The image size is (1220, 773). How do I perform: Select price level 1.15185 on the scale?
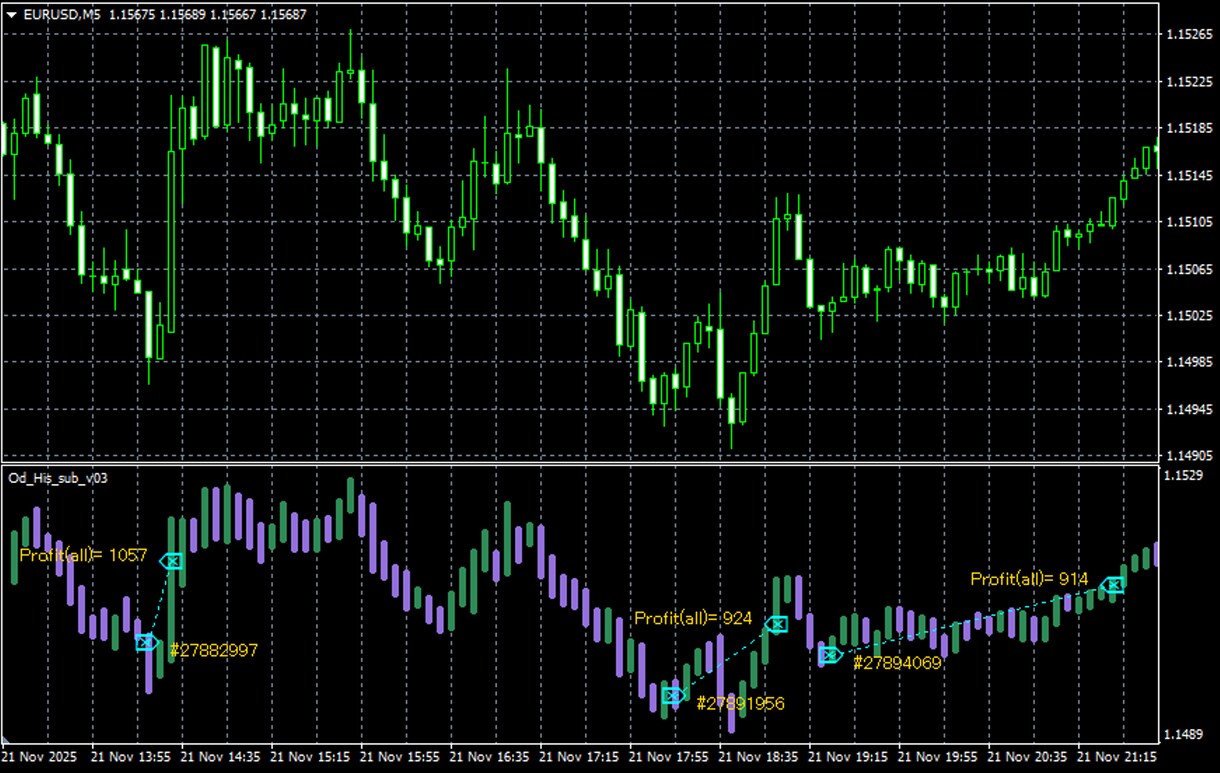[x=1189, y=129]
